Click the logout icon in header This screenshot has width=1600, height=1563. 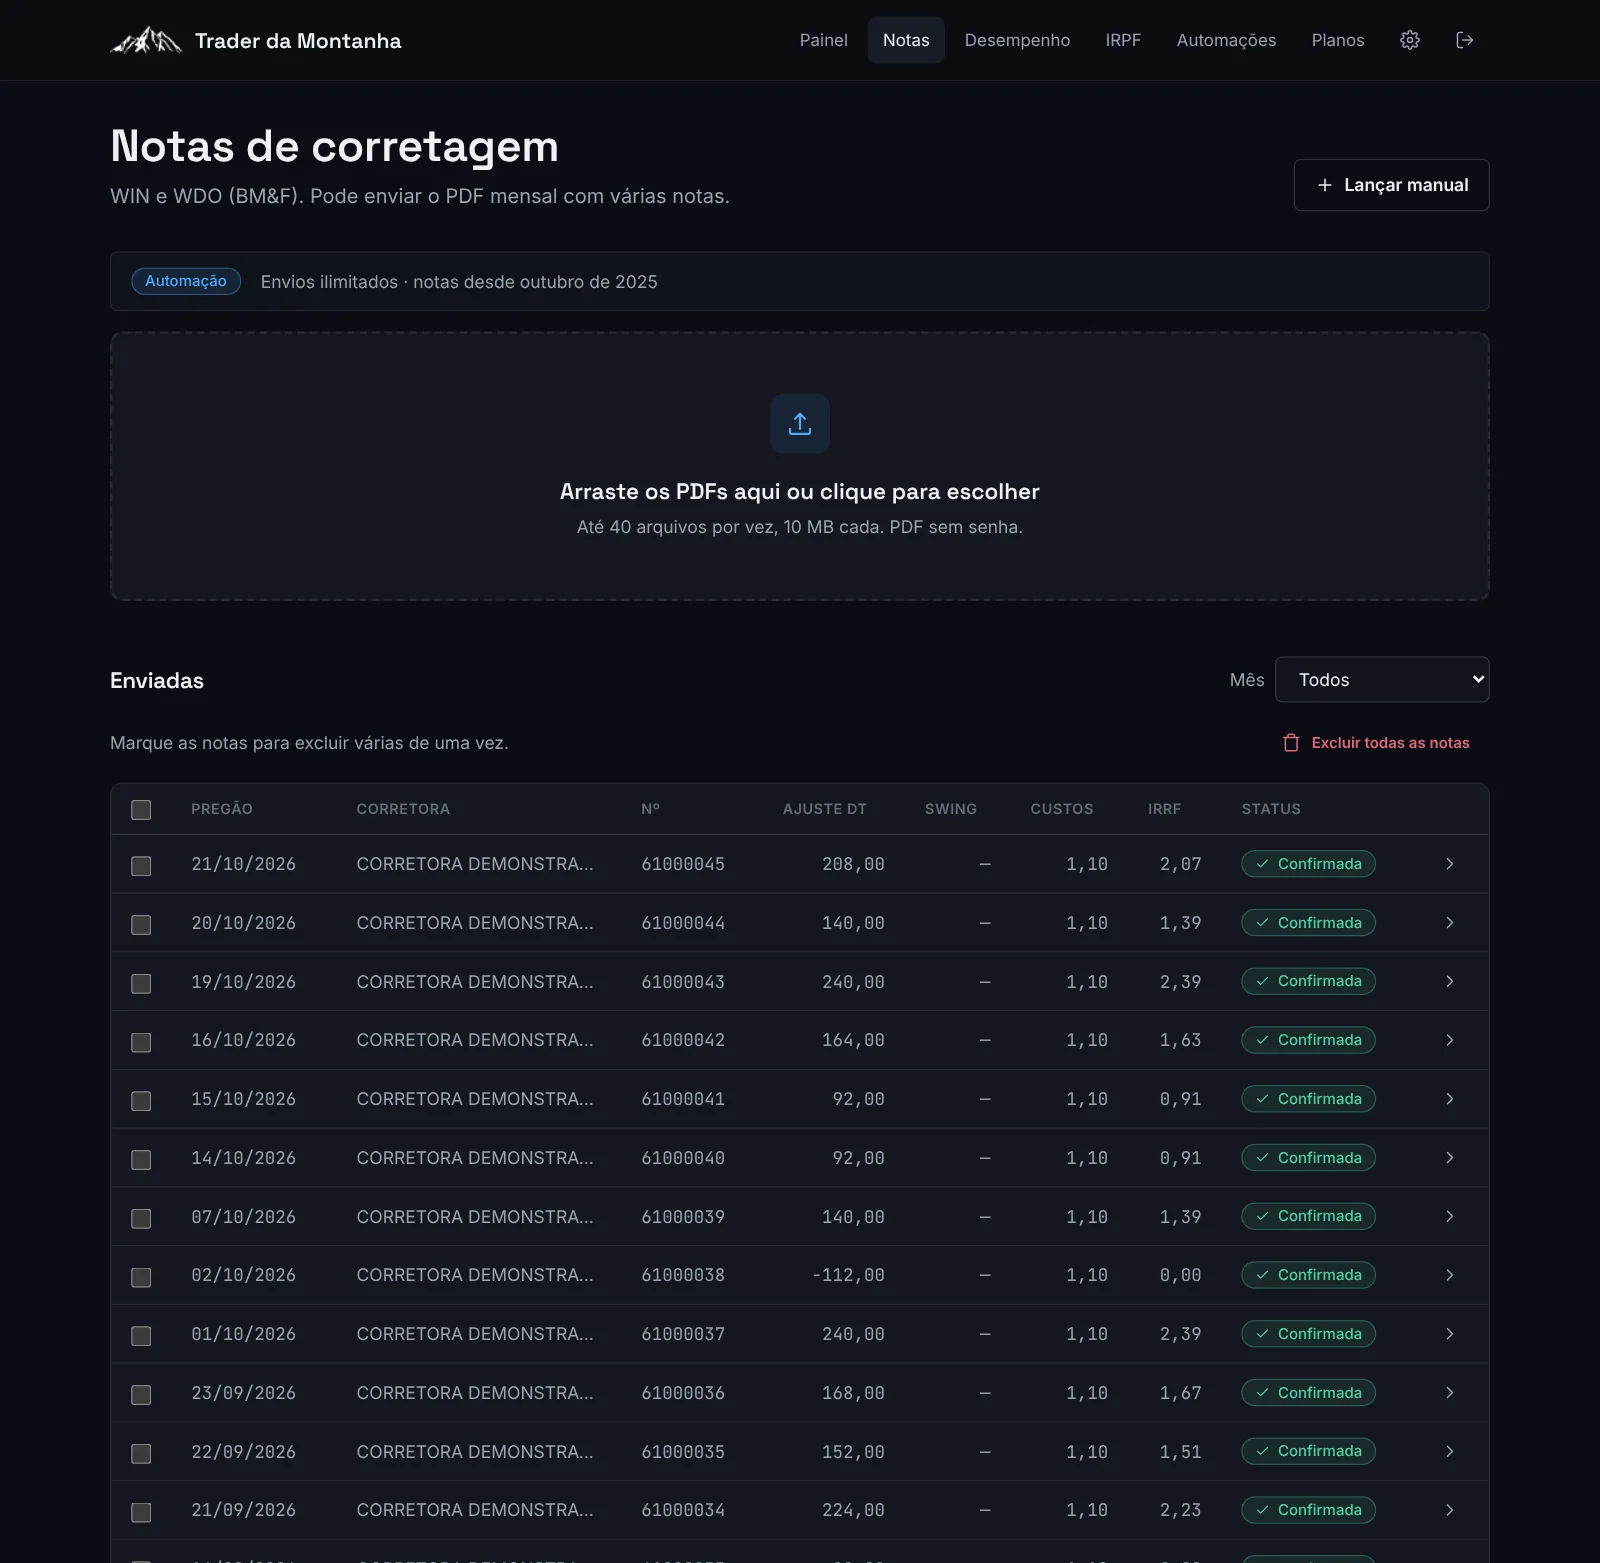coord(1465,40)
